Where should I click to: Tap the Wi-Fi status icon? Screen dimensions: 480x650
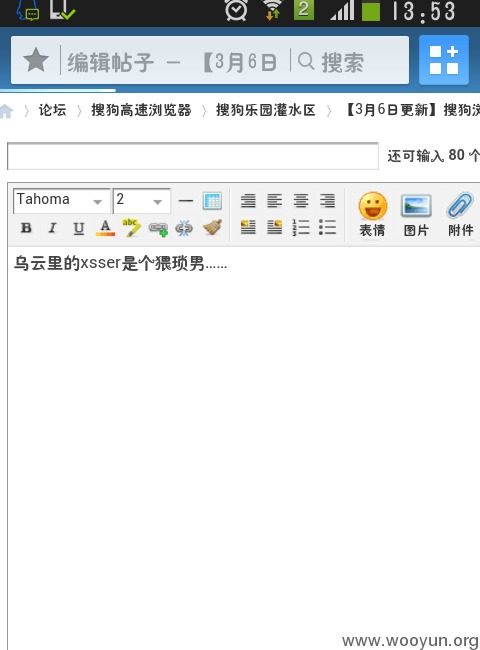click(x=273, y=10)
